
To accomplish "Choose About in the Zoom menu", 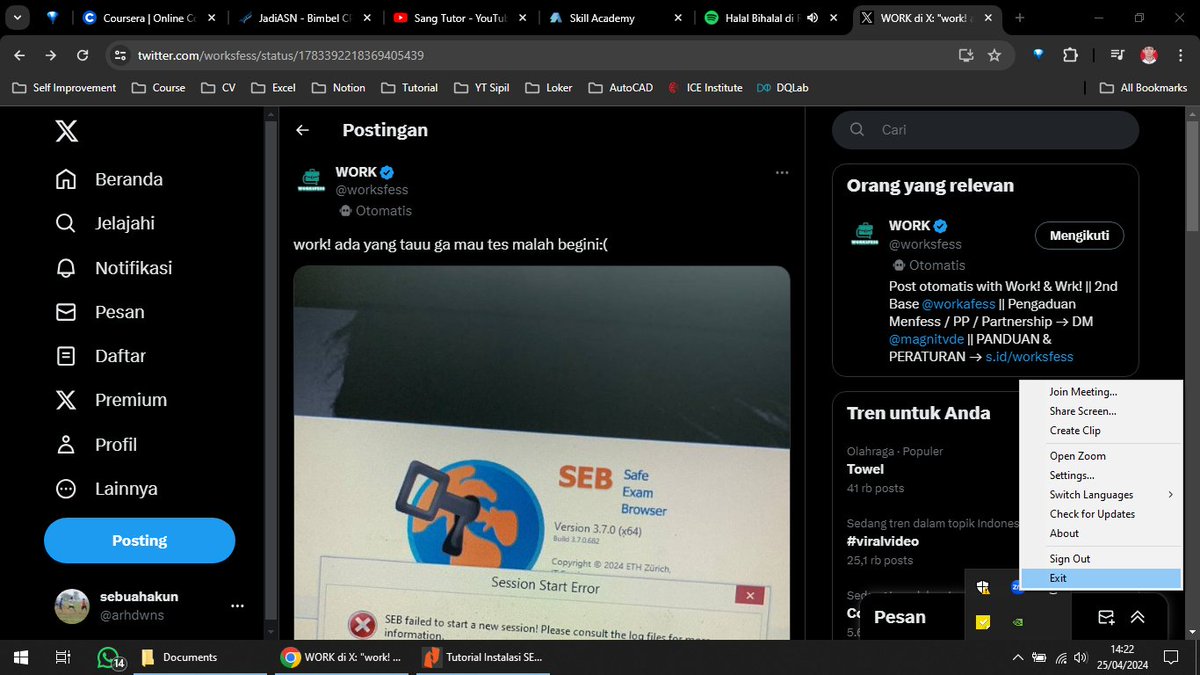I will [x=1100, y=533].
